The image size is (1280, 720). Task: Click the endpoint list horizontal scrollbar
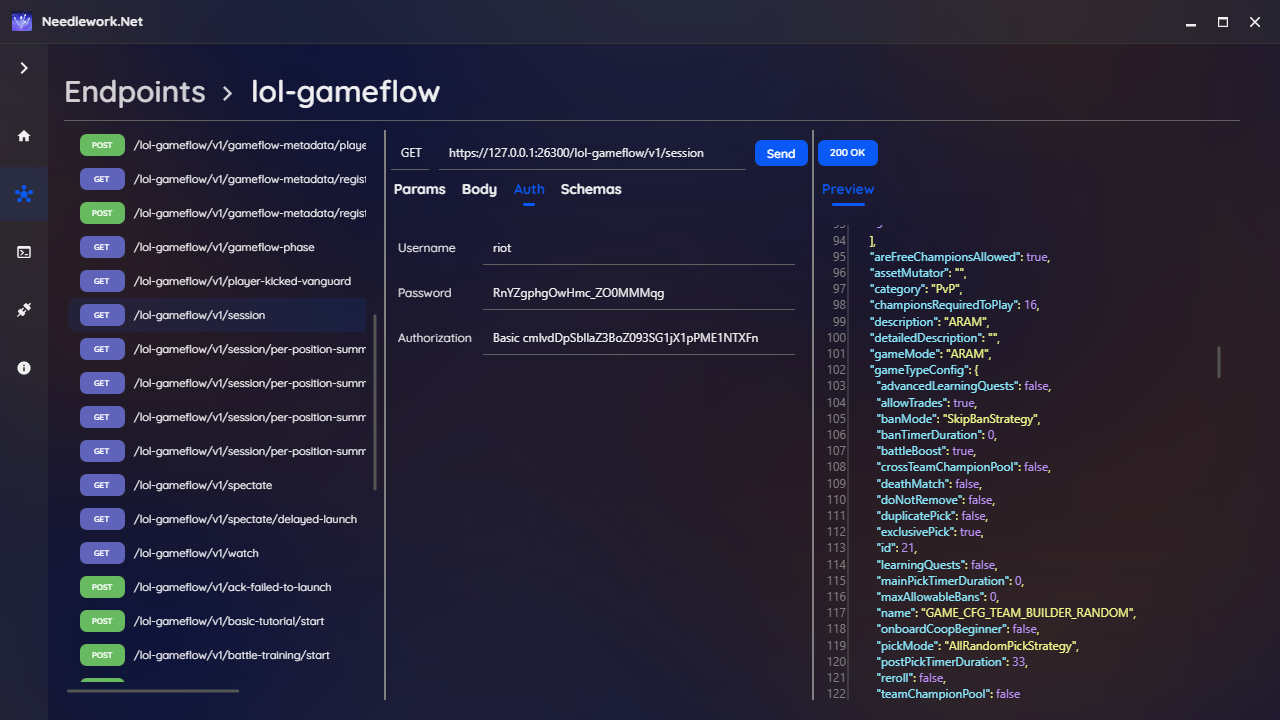[152, 690]
